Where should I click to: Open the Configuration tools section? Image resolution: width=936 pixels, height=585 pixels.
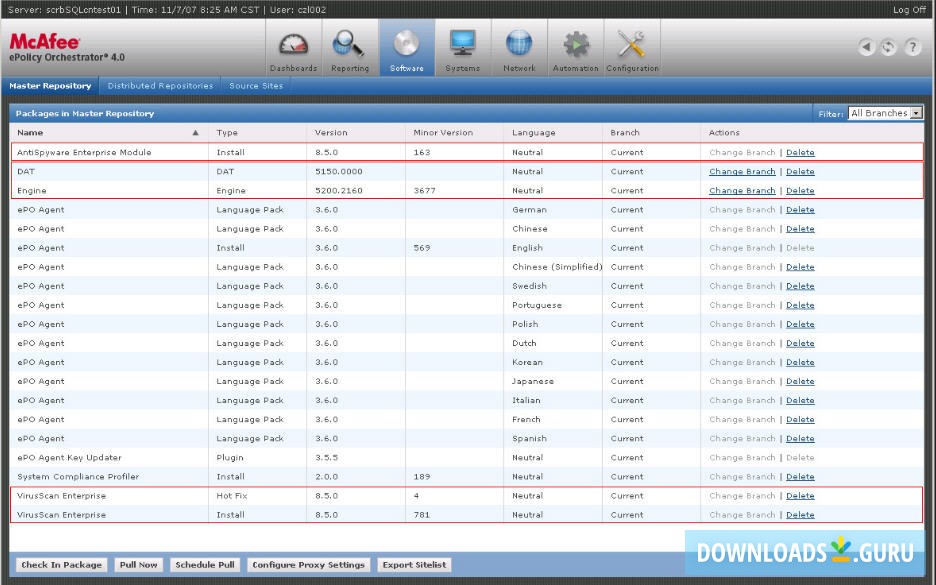tap(632, 48)
